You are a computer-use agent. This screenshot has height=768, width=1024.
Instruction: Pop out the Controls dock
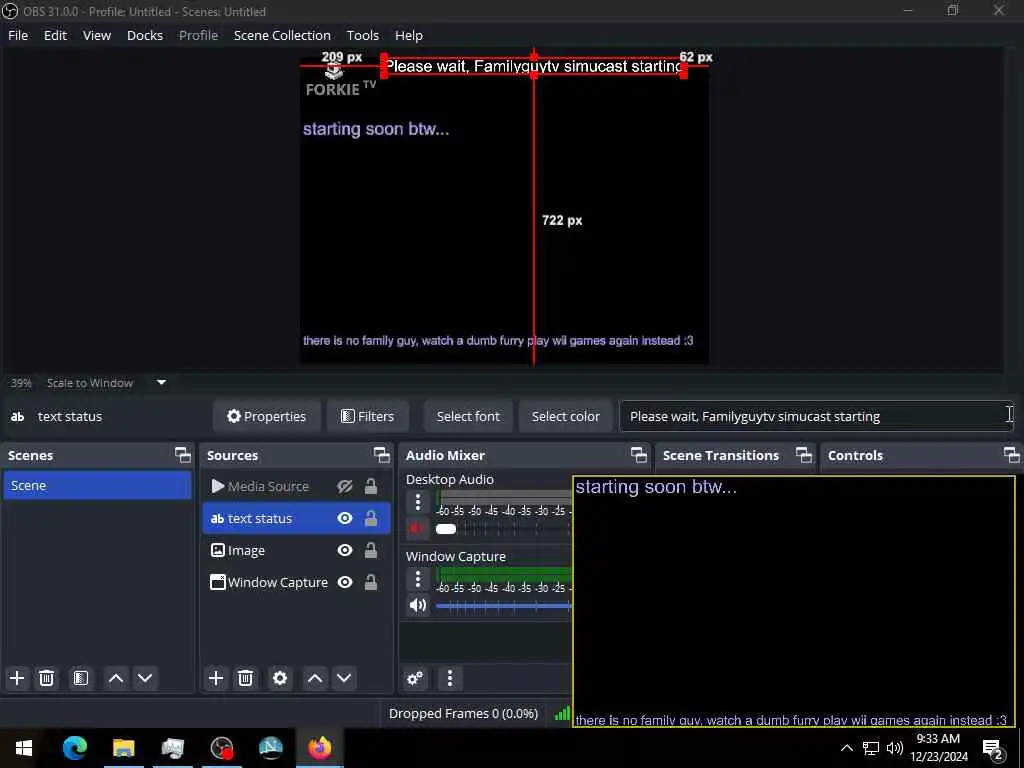[1011, 455]
